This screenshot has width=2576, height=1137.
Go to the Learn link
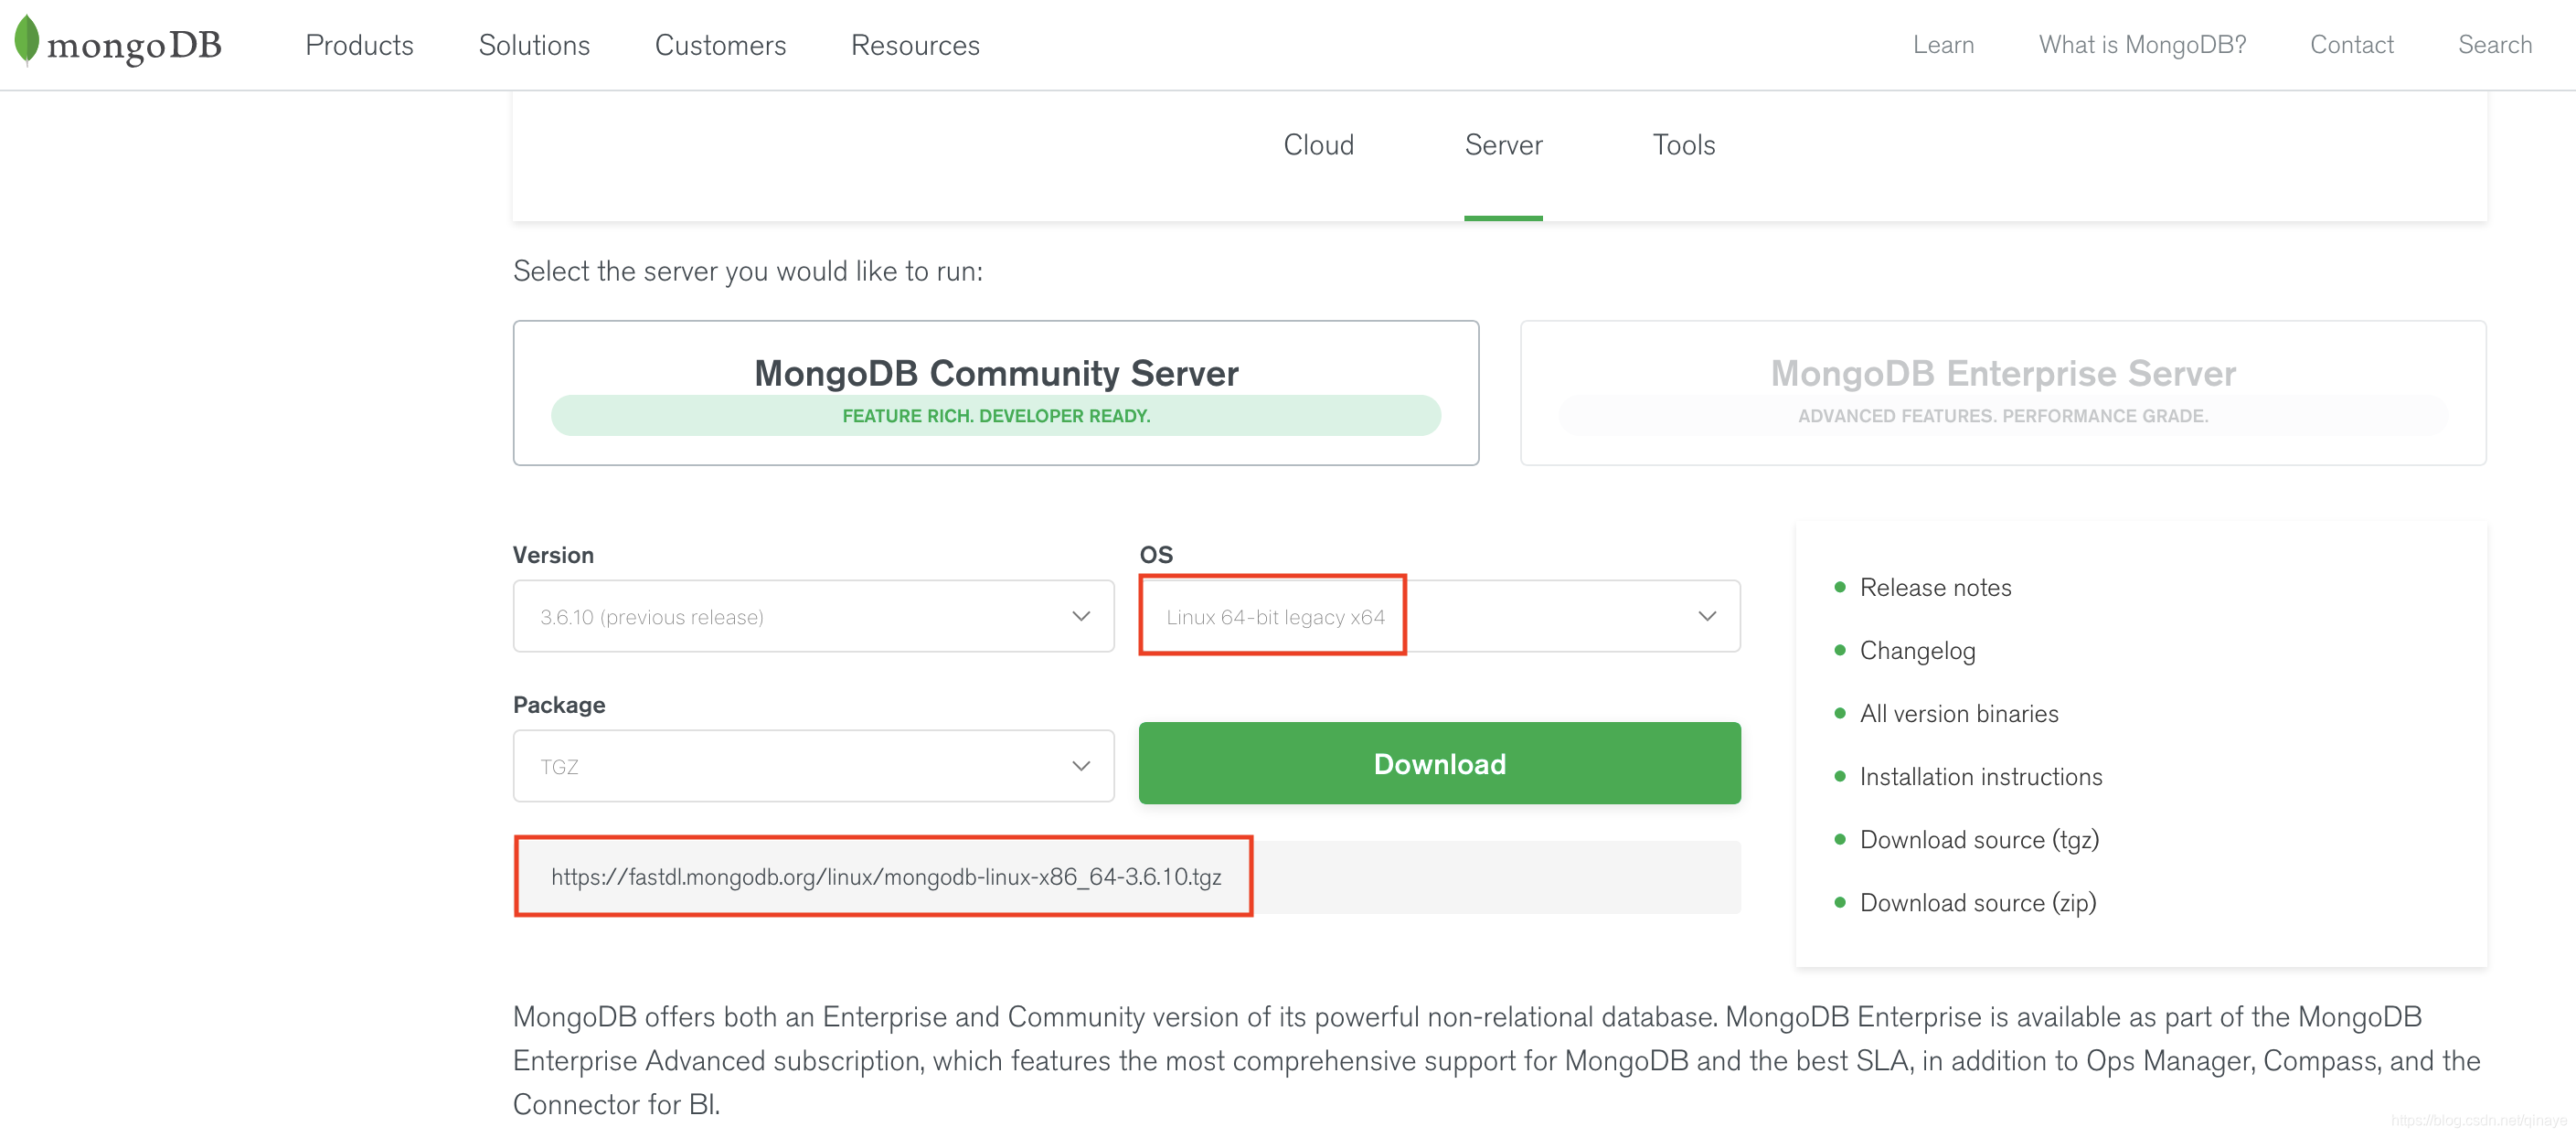click(1943, 45)
